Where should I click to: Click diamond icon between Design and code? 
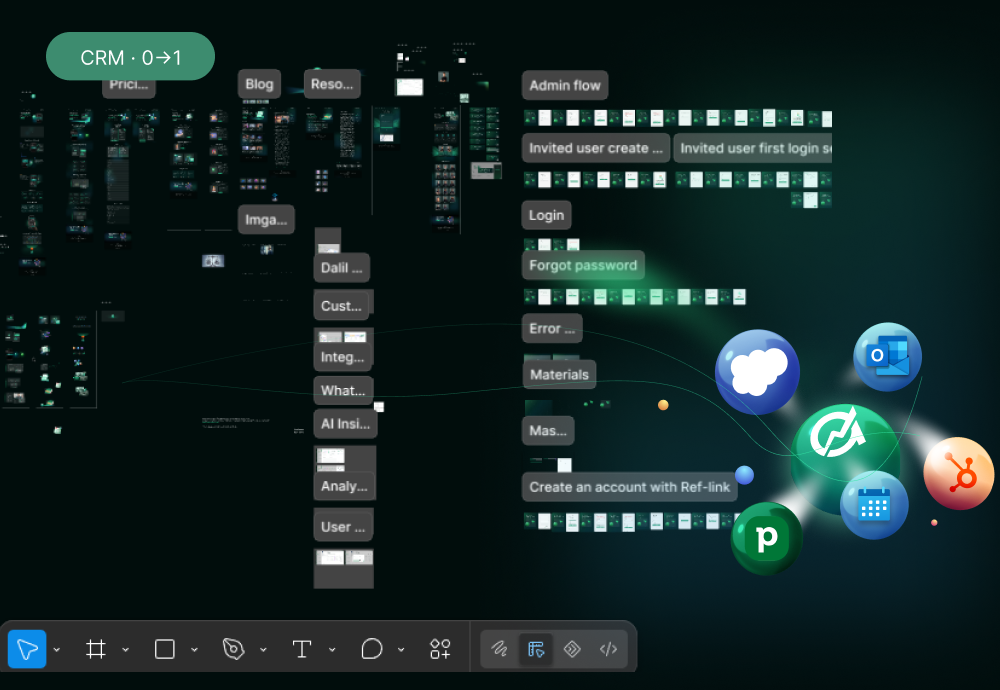pyautogui.click(x=572, y=649)
